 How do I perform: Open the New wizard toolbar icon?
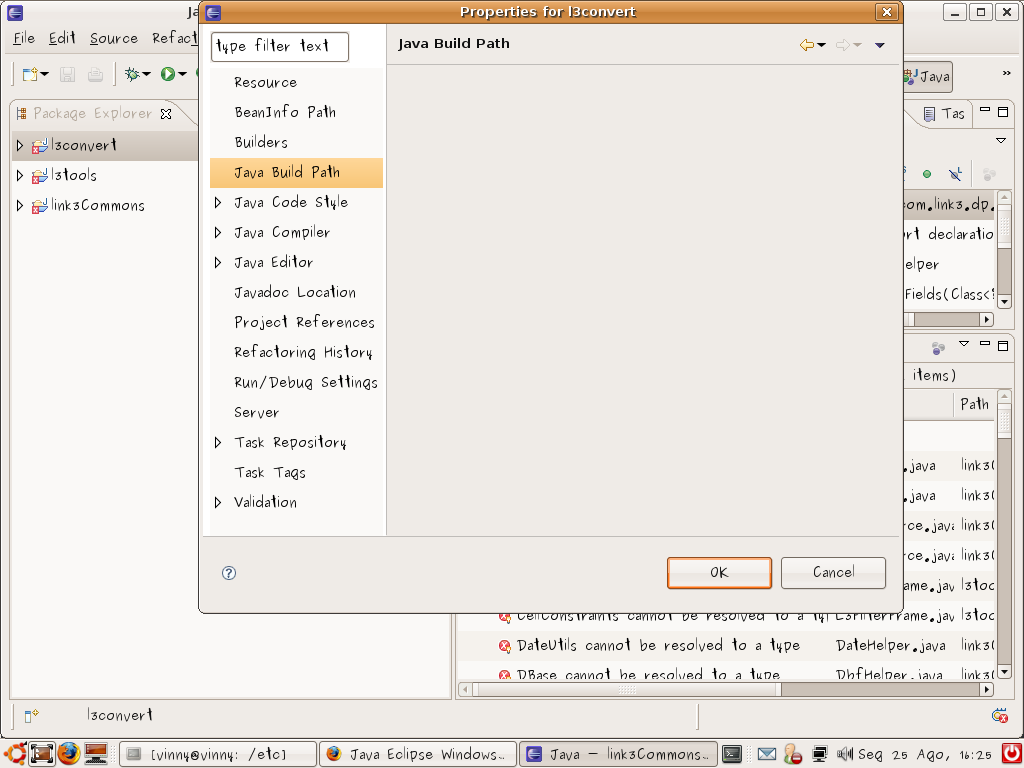pyautogui.click(x=31, y=74)
